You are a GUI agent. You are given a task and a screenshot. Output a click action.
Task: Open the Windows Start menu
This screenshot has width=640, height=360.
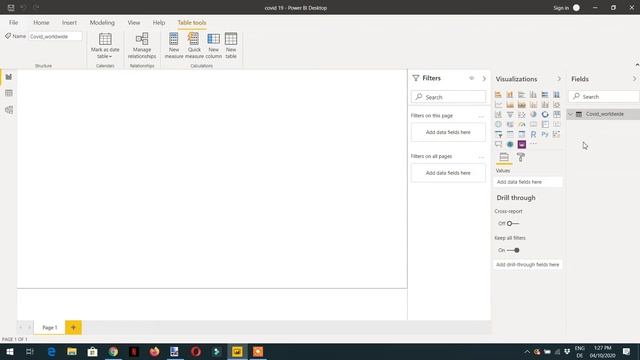tap(10, 351)
